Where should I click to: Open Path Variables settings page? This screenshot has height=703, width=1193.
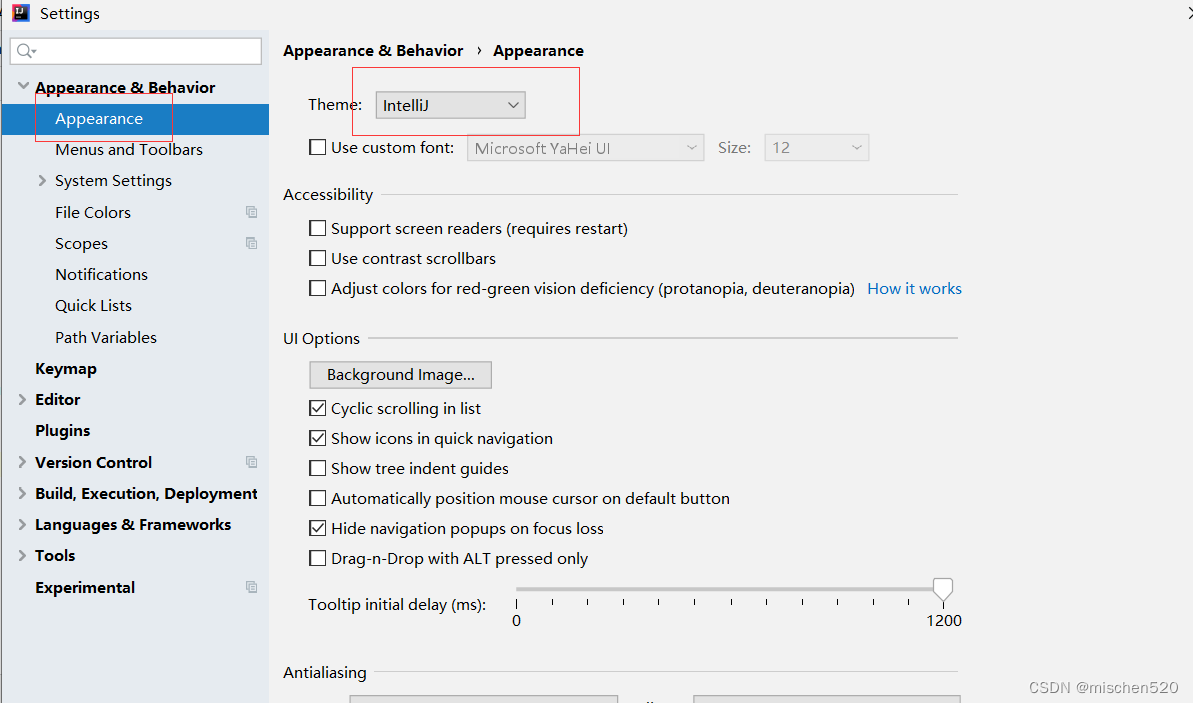coord(106,337)
